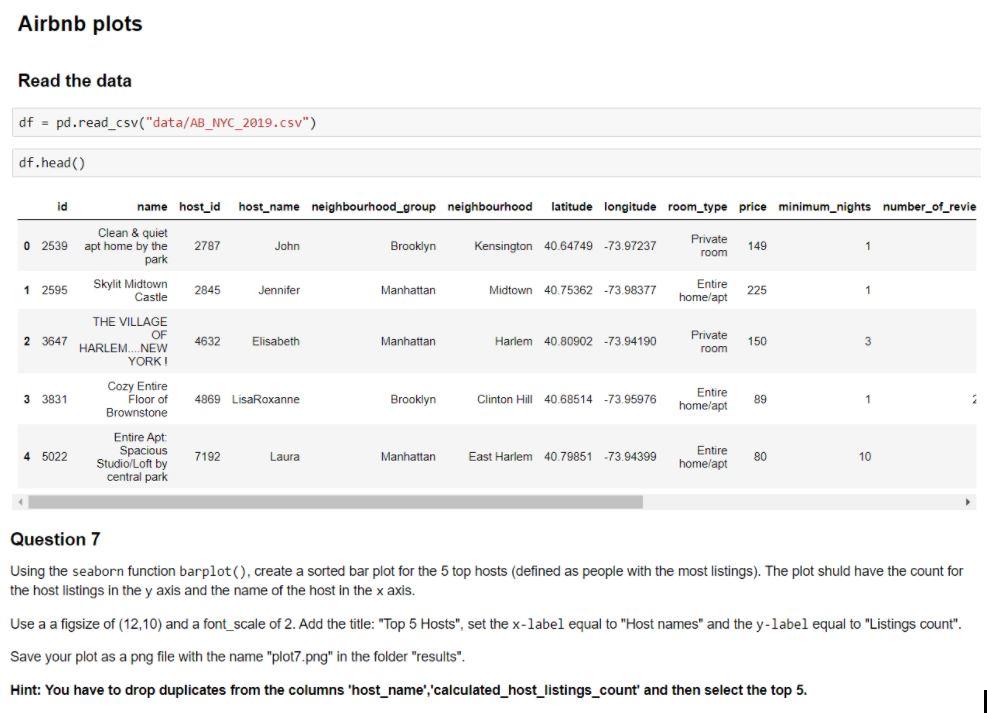The image size is (987, 717).
Task: Click the 'Airbnb plots' heading
Action: [x=80, y=24]
